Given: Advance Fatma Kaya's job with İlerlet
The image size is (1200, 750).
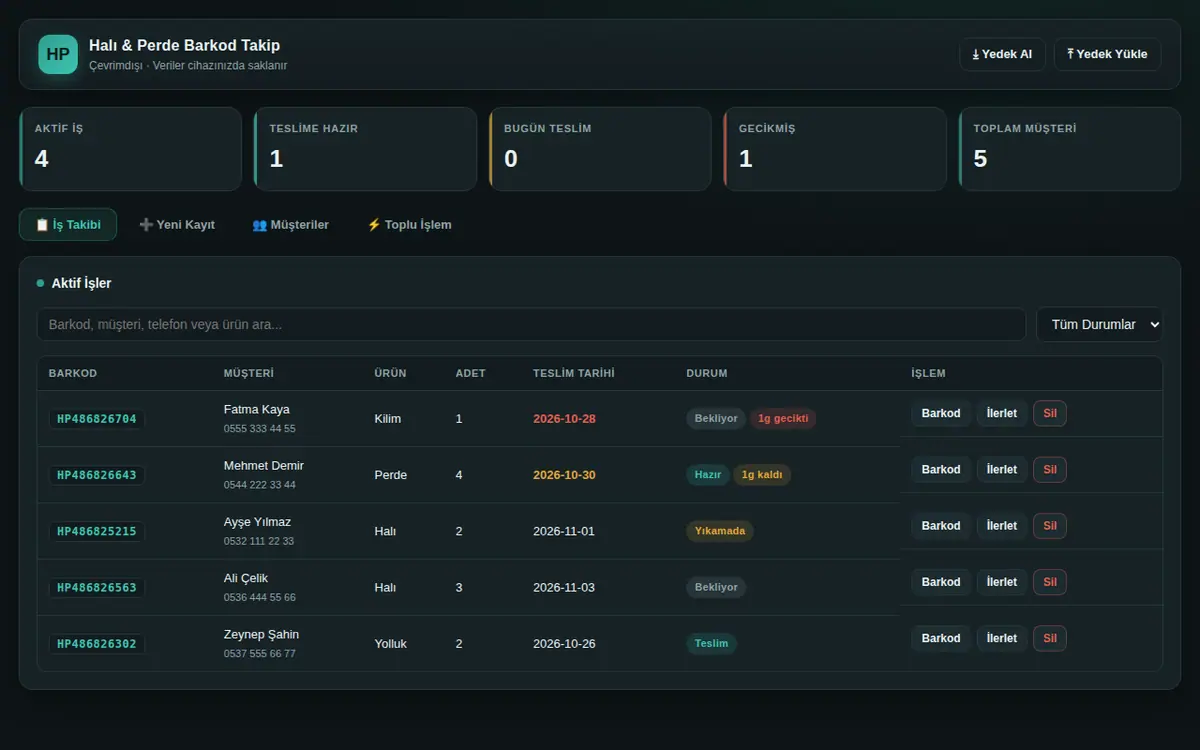Looking at the screenshot, I should pyautogui.click(x=1002, y=414).
